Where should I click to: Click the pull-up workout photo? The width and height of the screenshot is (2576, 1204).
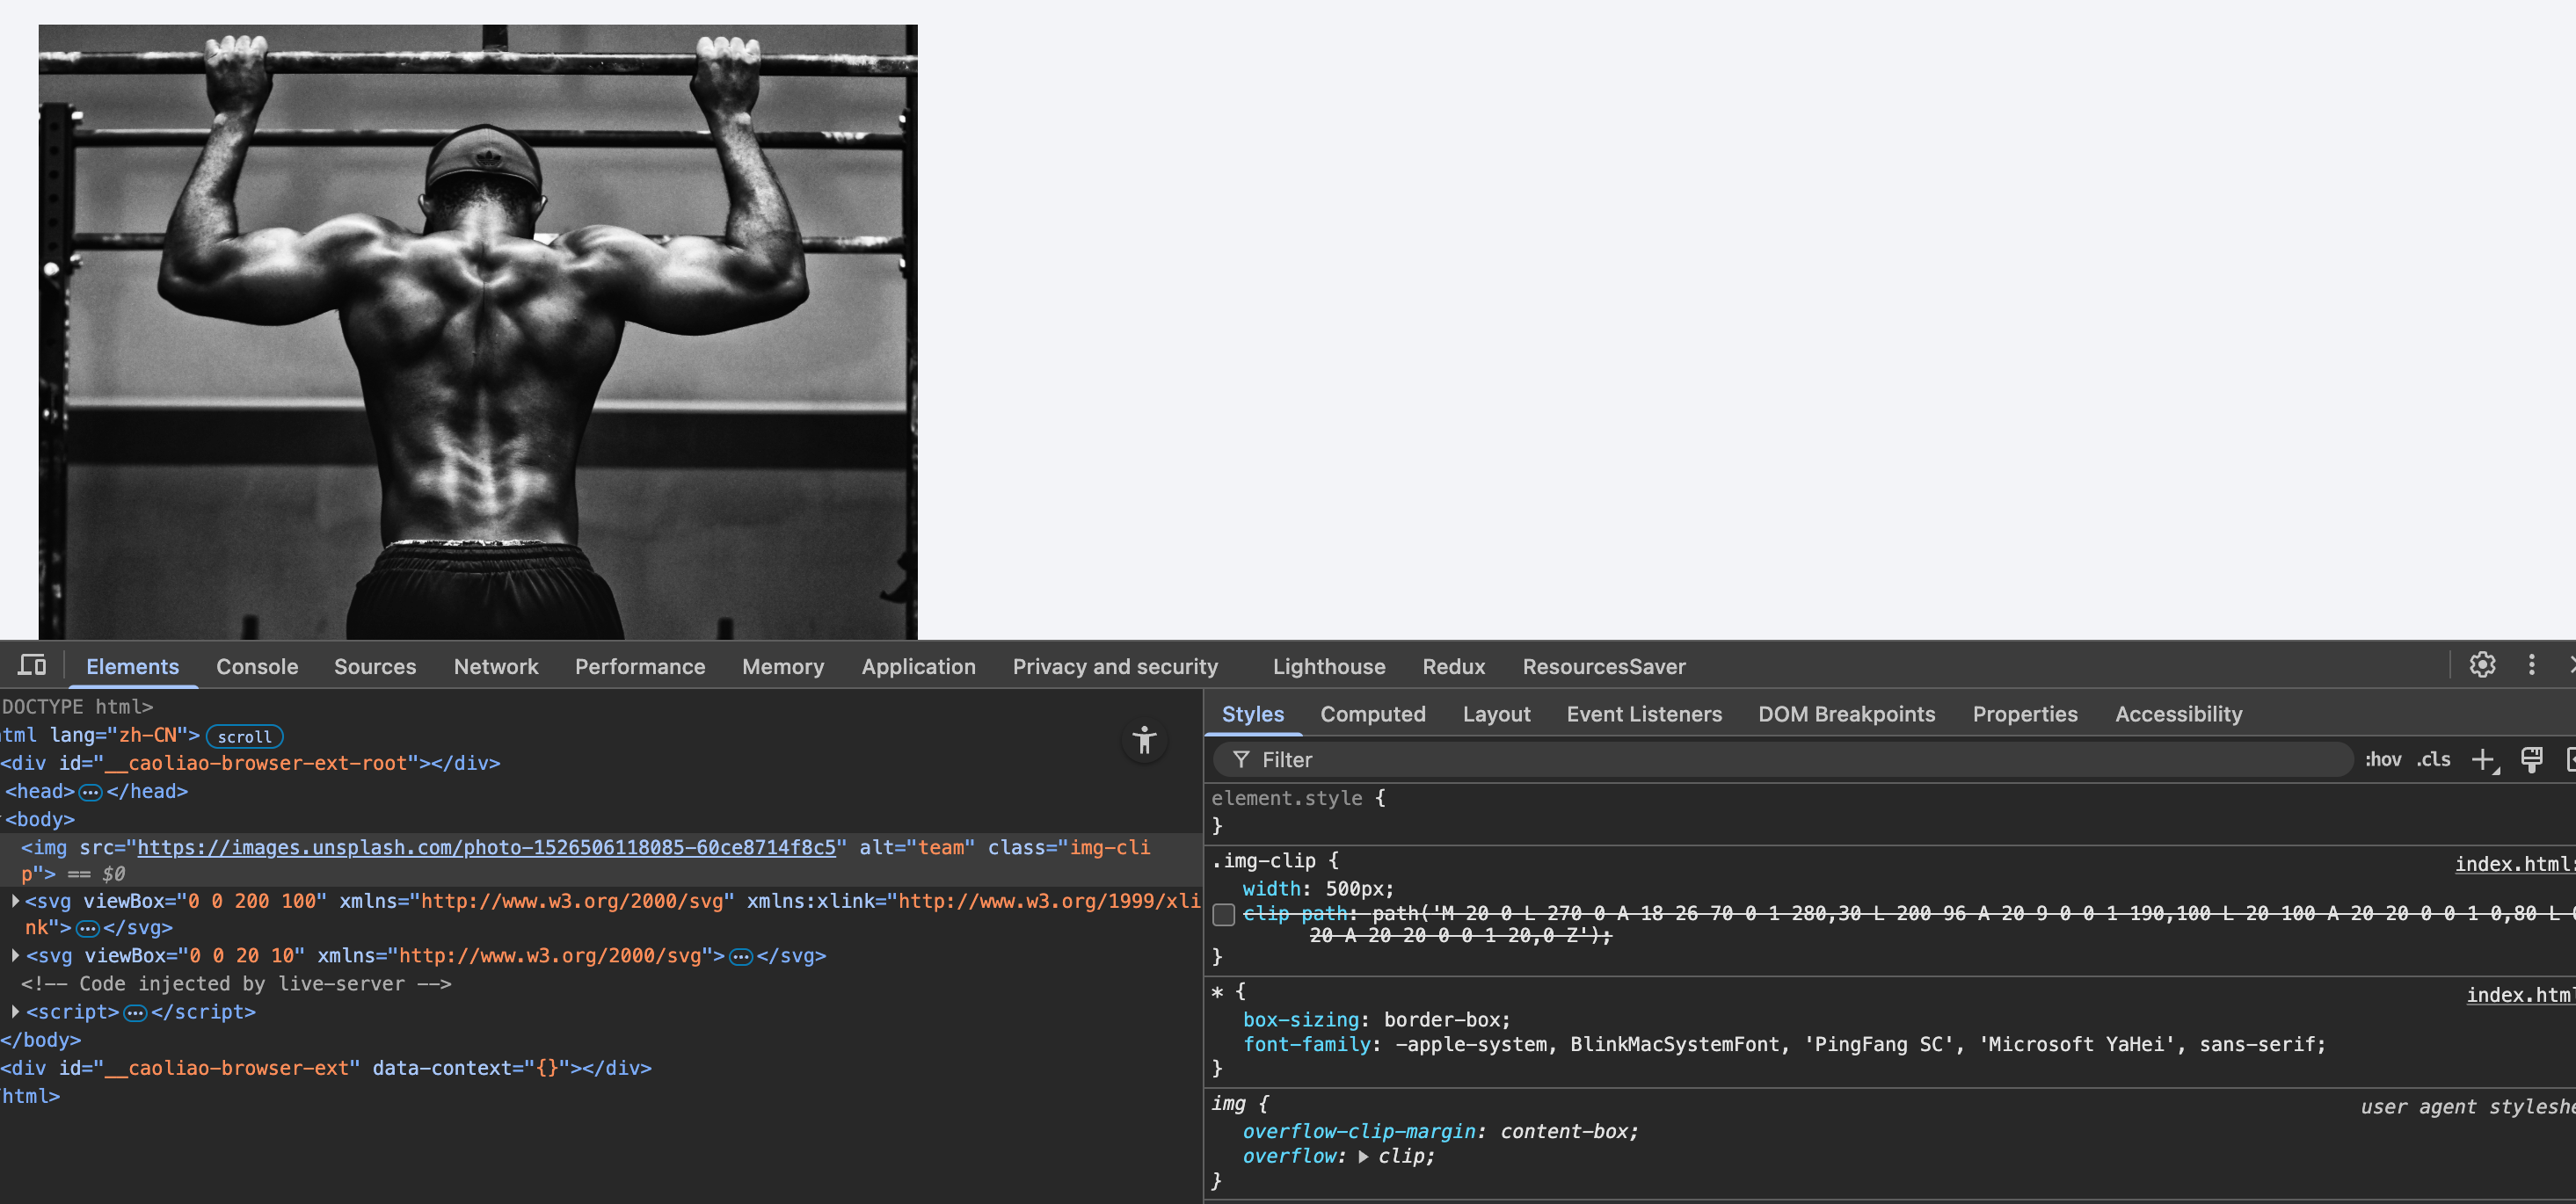coord(478,330)
